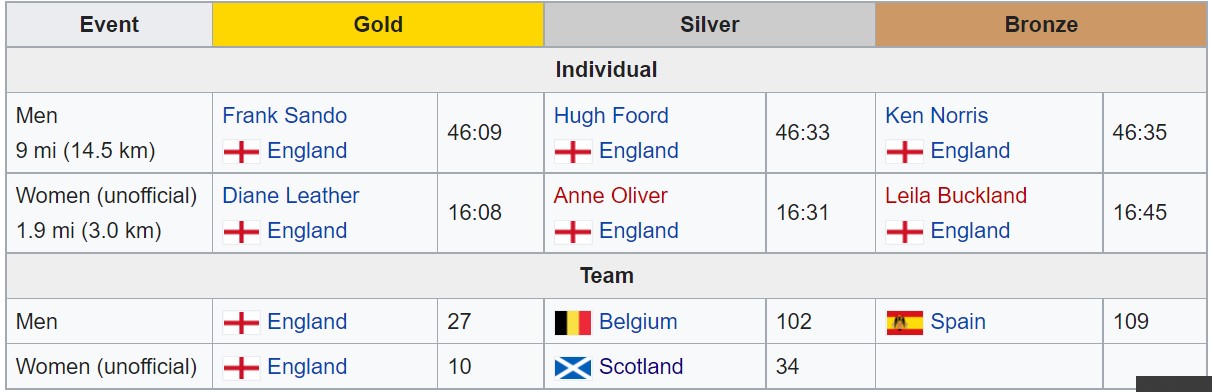
Task: Open the Frank Sando link
Action: [285, 115]
